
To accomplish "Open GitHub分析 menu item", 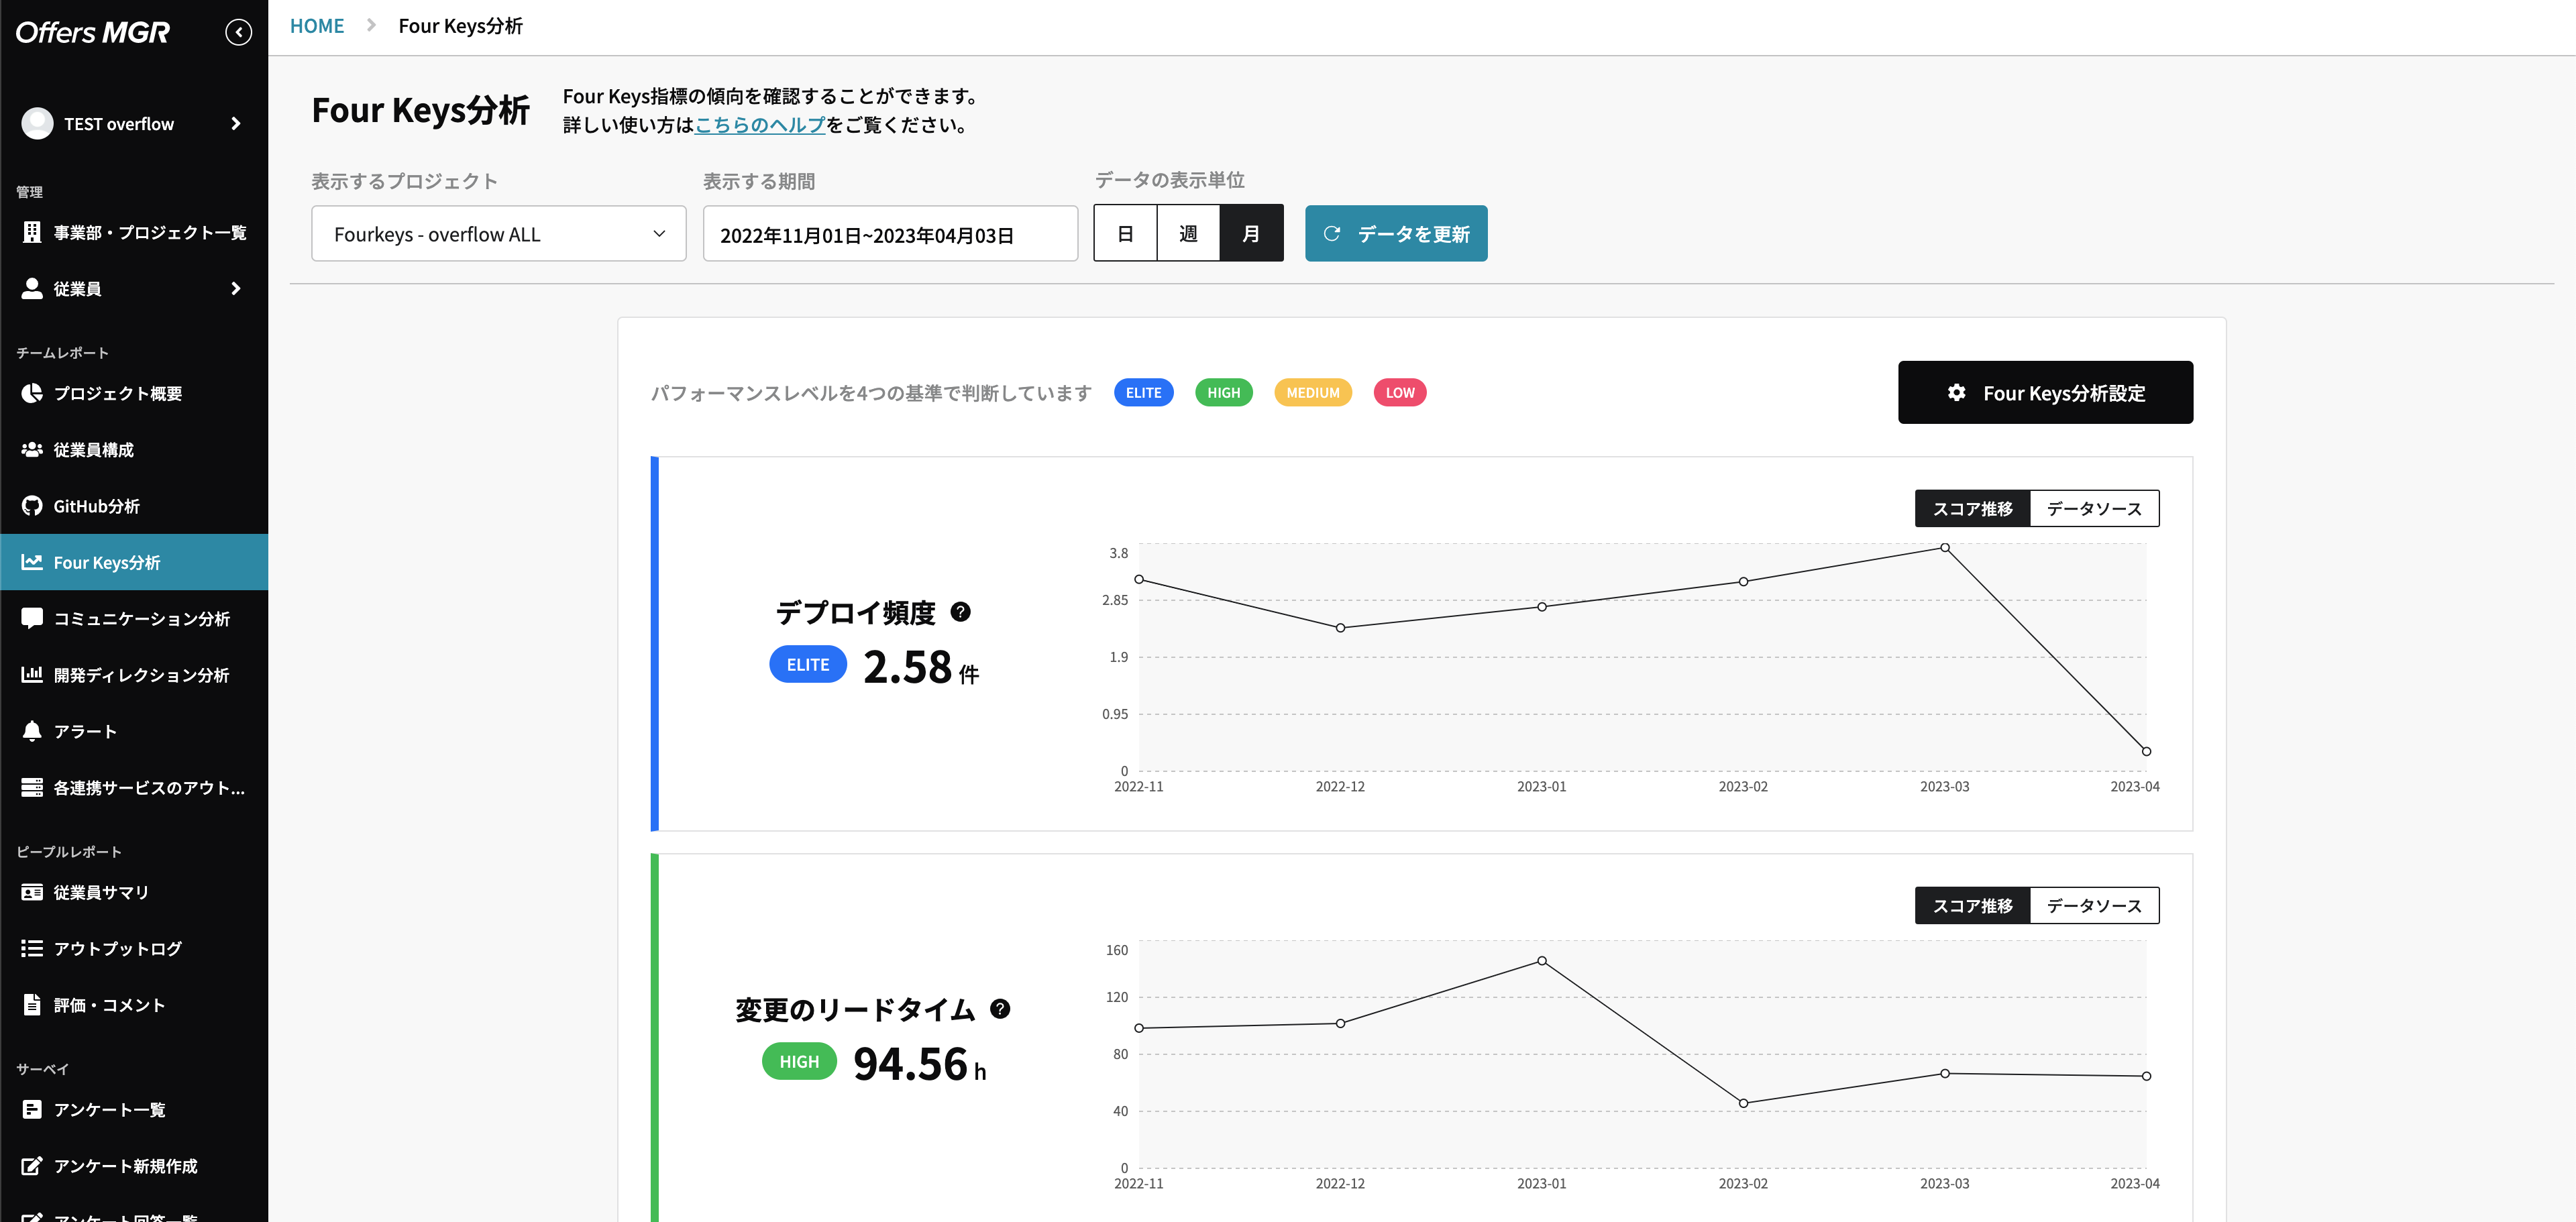I will click(x=134, y=506).
